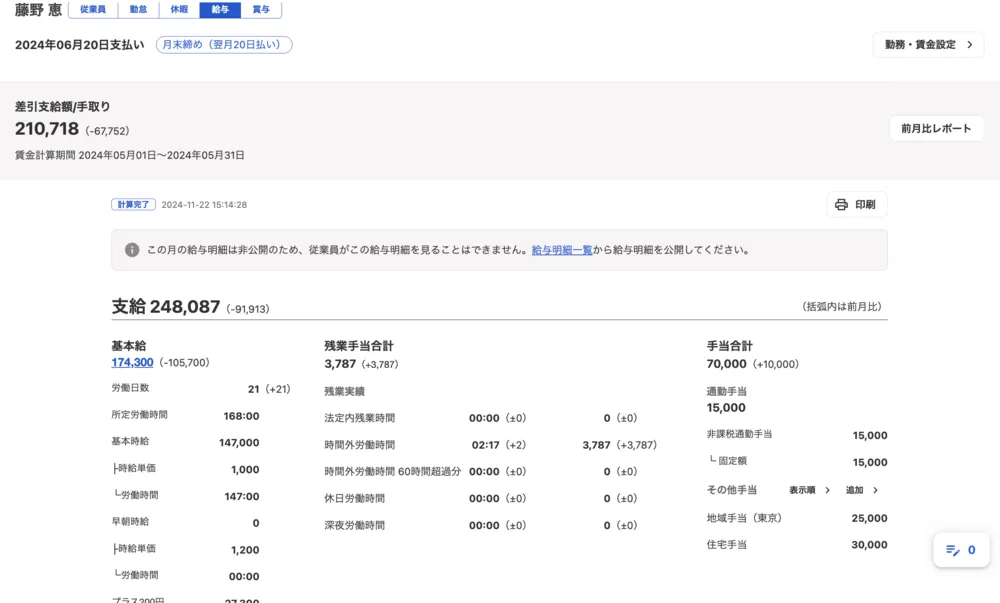Click the printer icon
The width and height of the screenshot is (1000, 603).
click(841, 205)
